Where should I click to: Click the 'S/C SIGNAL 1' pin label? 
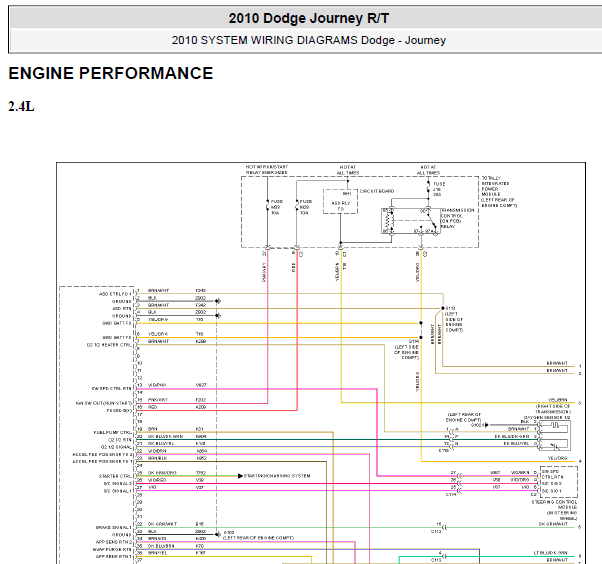(117, 491)
